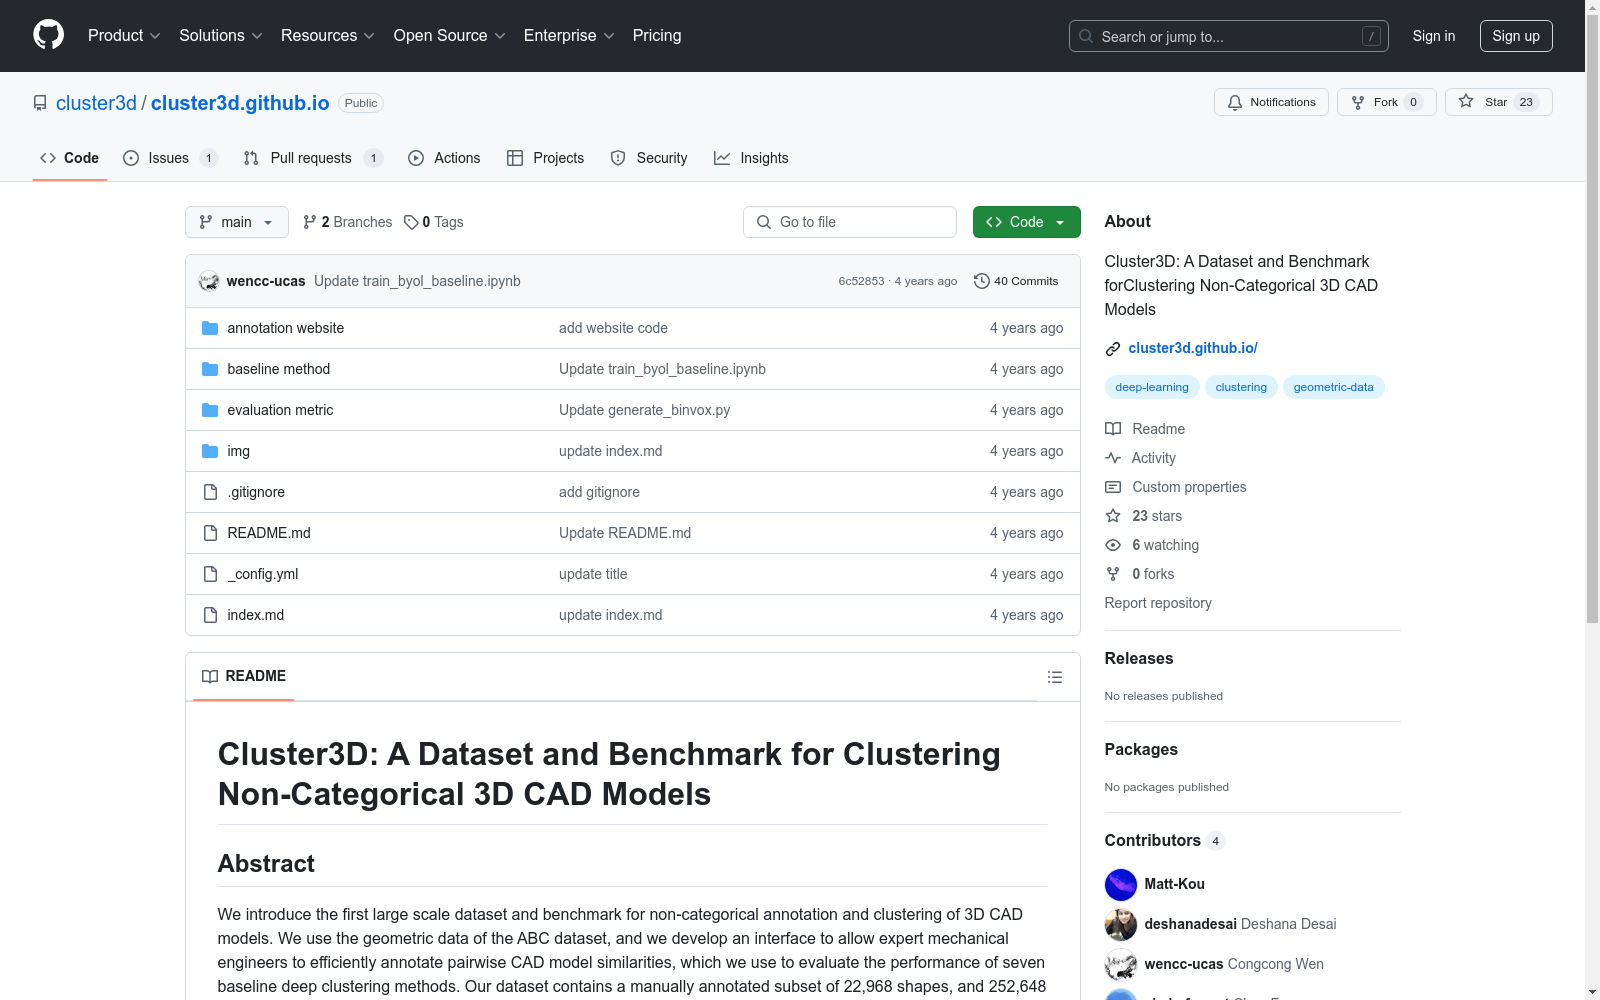Switch to the Issues tab
Viewport: 1600px width, 1000px height.
pos(170,158)
